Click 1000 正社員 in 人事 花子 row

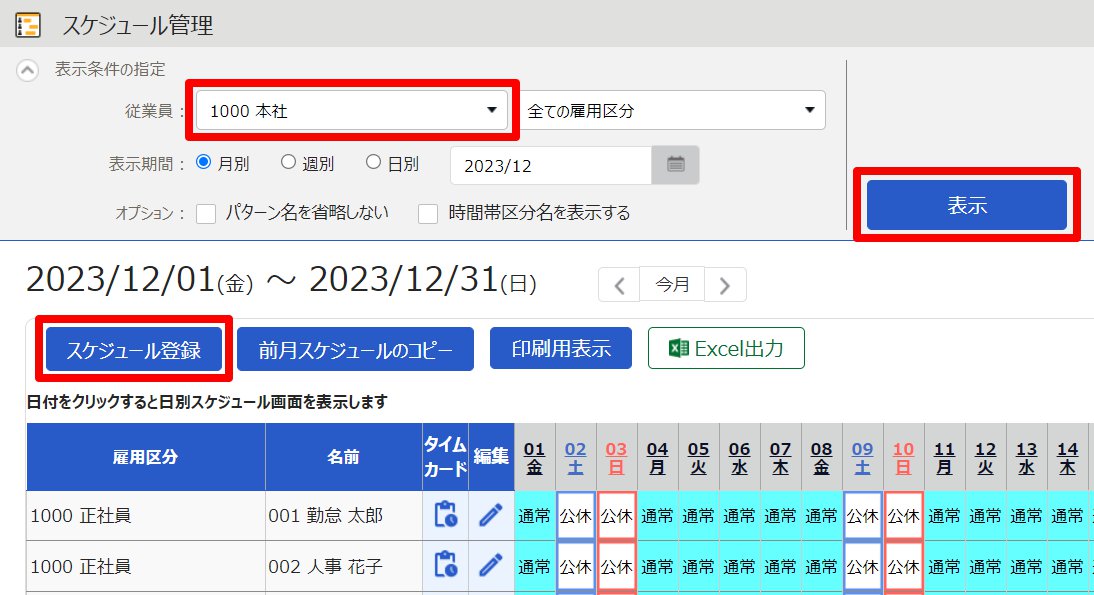146,566
